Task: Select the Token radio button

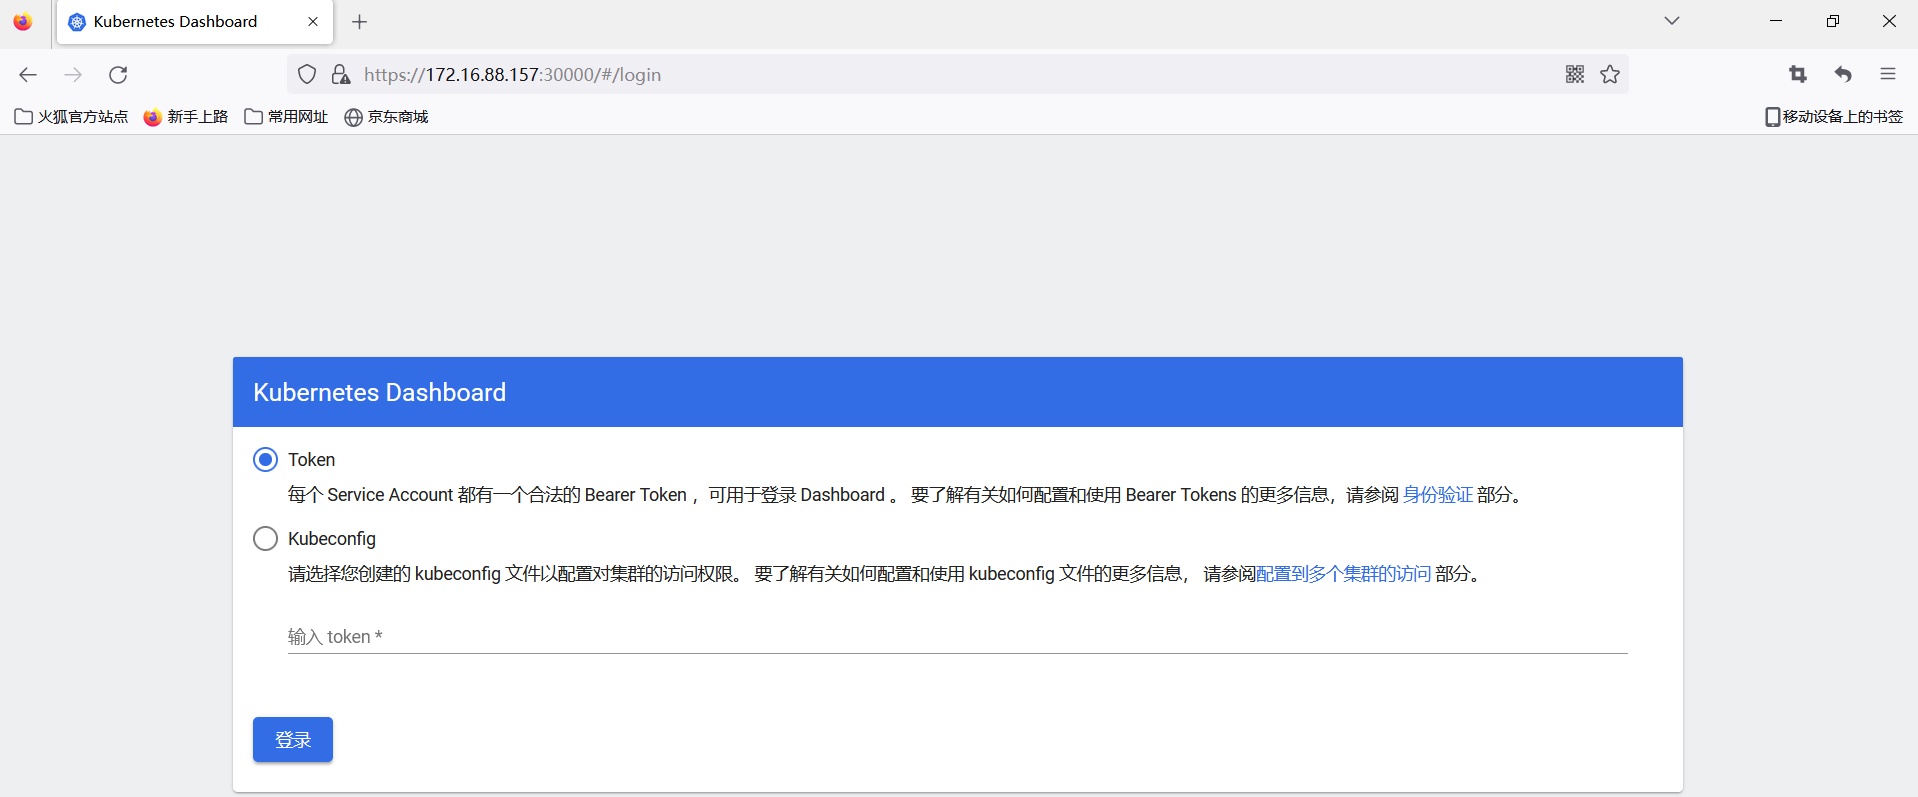Action: coord(265,459)
